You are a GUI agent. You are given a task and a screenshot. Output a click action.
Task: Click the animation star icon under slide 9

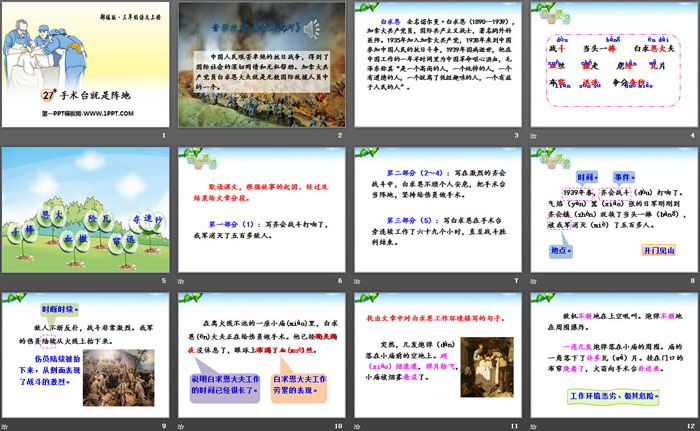click(4, 427)
